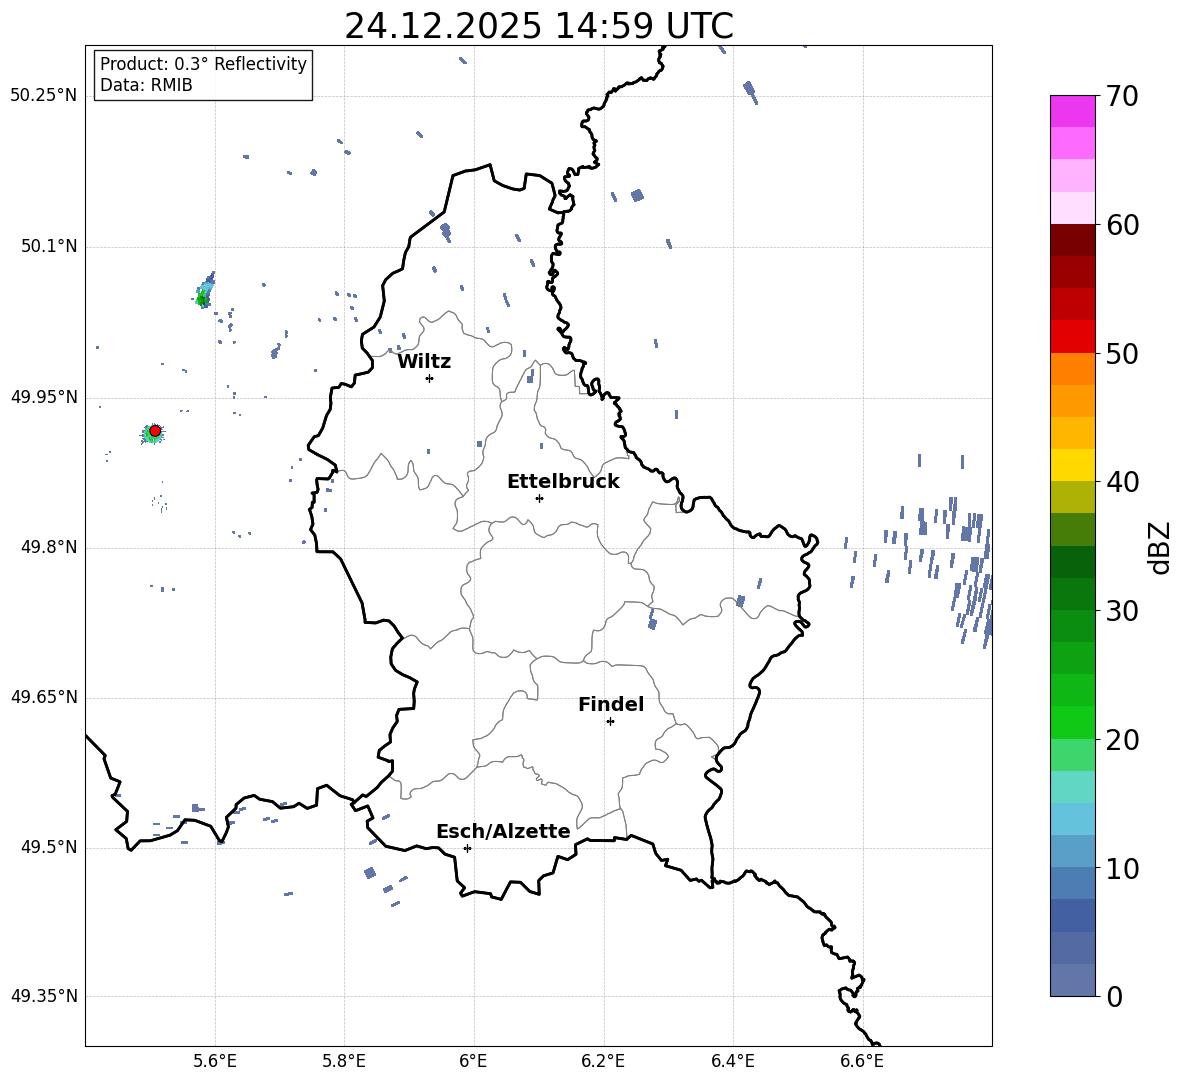This screenshot has width=1184, height=1081.
Task: Click the magenta top colorbar segment
Action: (x=1072, y=111)
